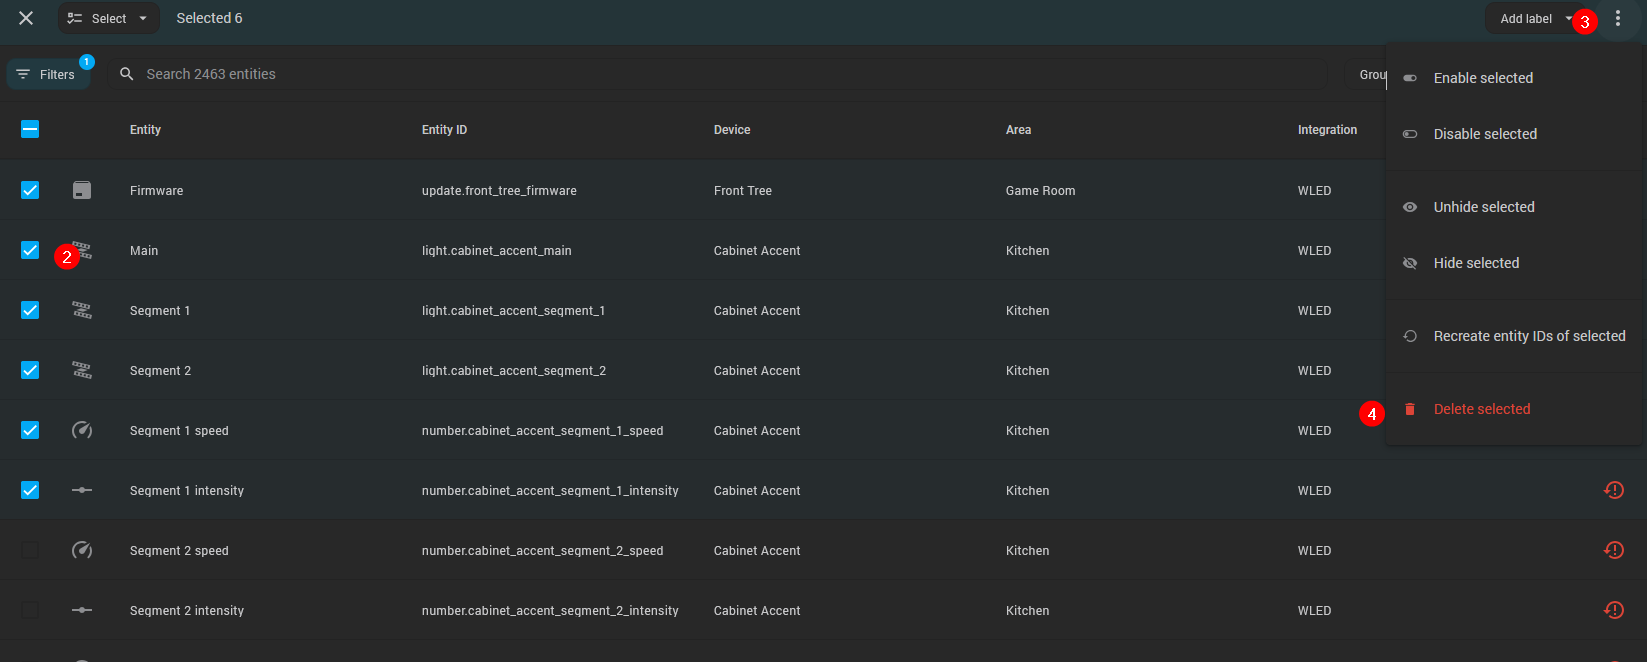Click the Segment 1 intensity slider icon
This screenshot has height=662, width=1647.
[x=82, y=491]
